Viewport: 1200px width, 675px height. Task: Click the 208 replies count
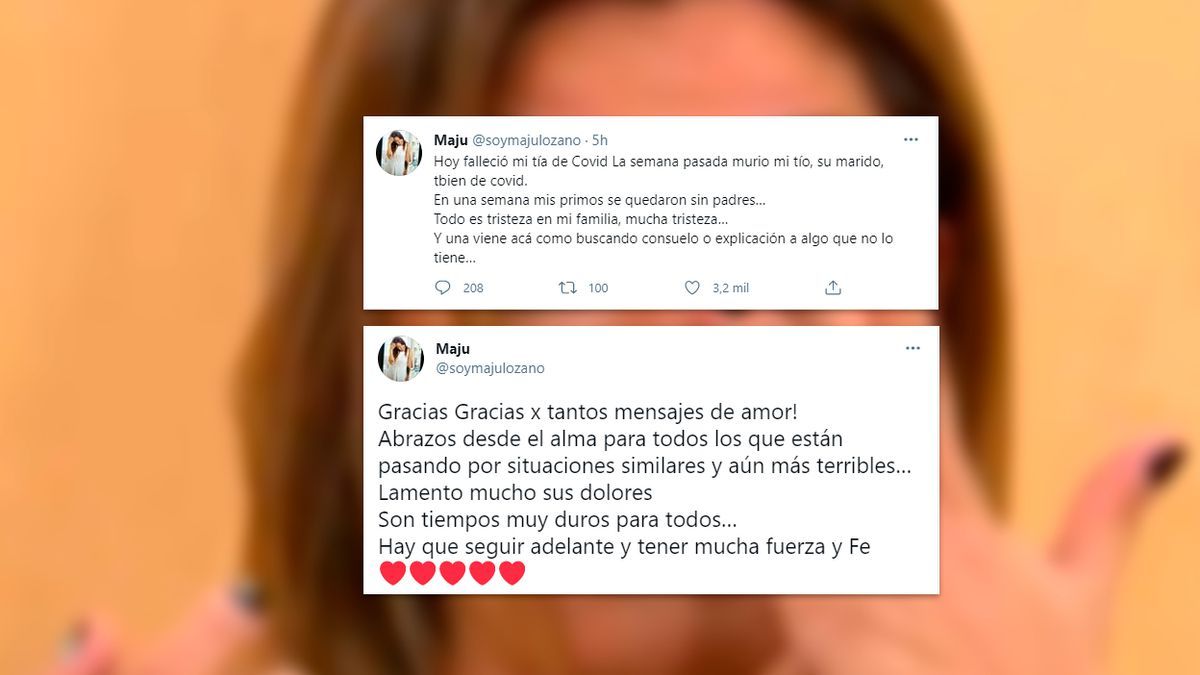click(473, 288)
